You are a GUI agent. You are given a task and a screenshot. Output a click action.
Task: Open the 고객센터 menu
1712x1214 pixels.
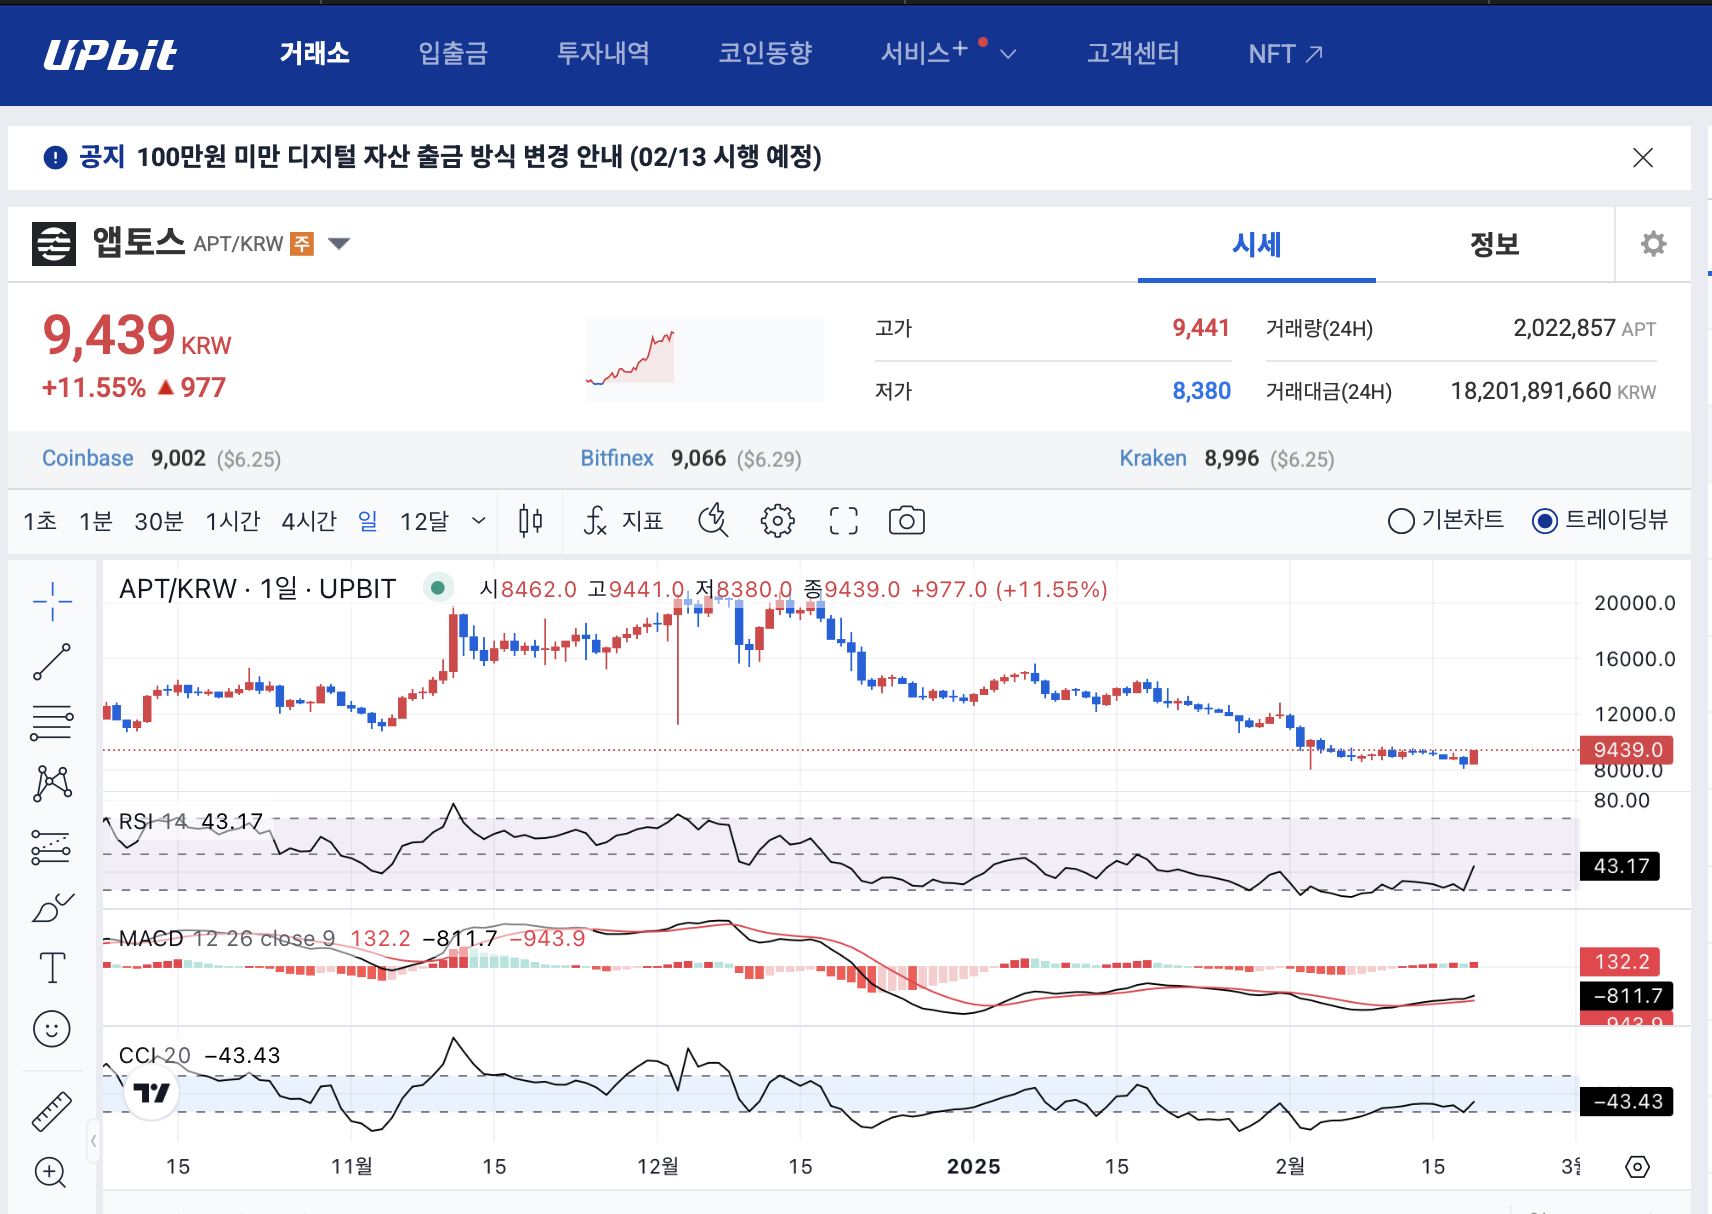click(1133, 53)
